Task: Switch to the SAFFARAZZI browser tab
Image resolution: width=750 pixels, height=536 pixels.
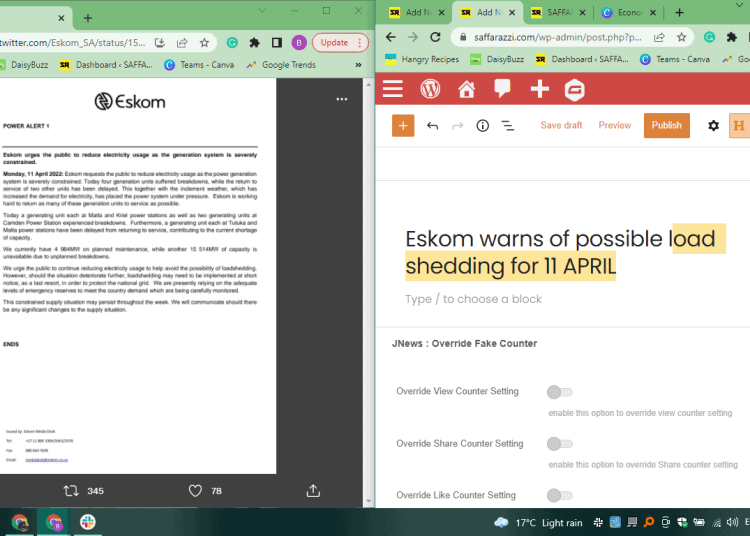Action: pos(558,13)
